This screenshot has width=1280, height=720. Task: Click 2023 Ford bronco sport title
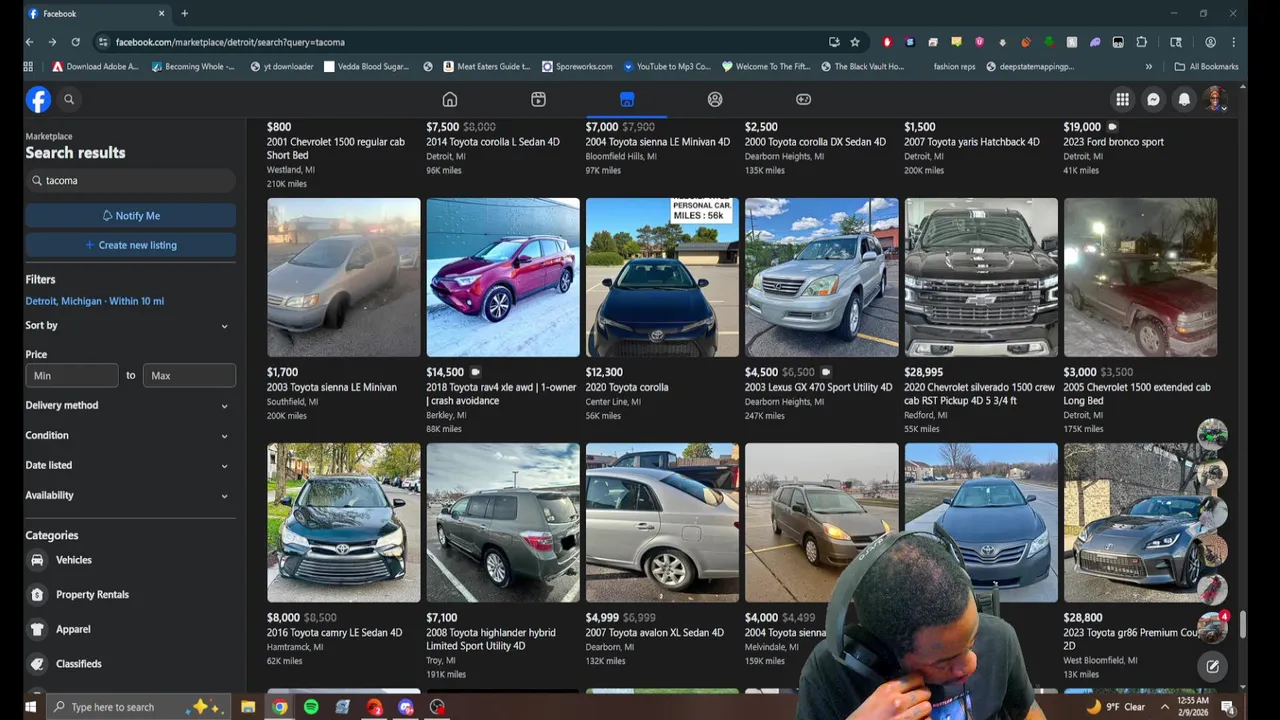[x=1113, y=142]
